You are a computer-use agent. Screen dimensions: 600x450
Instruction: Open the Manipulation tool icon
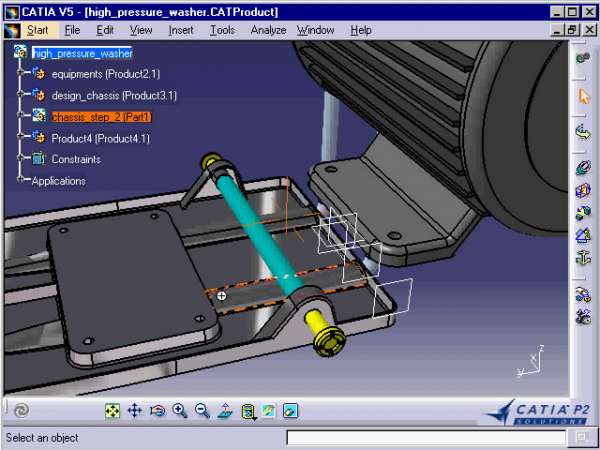[x=583, y=295]
